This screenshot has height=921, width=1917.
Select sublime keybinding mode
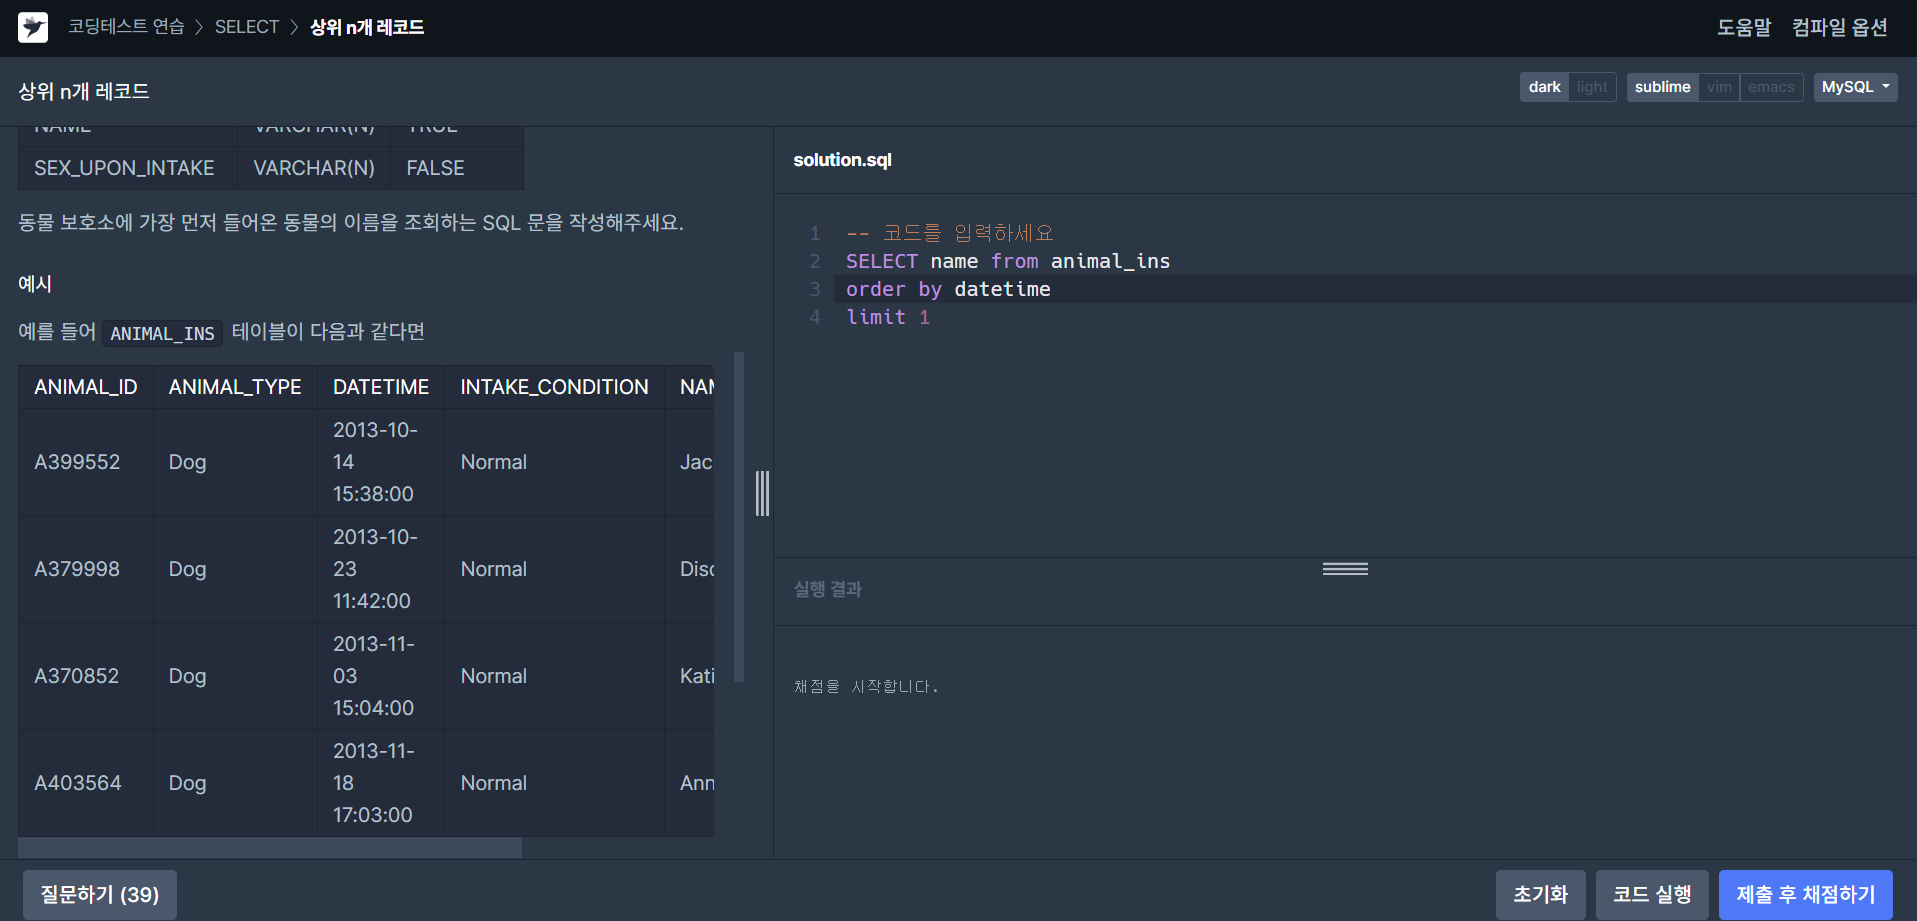click(x=1662, y=87)
